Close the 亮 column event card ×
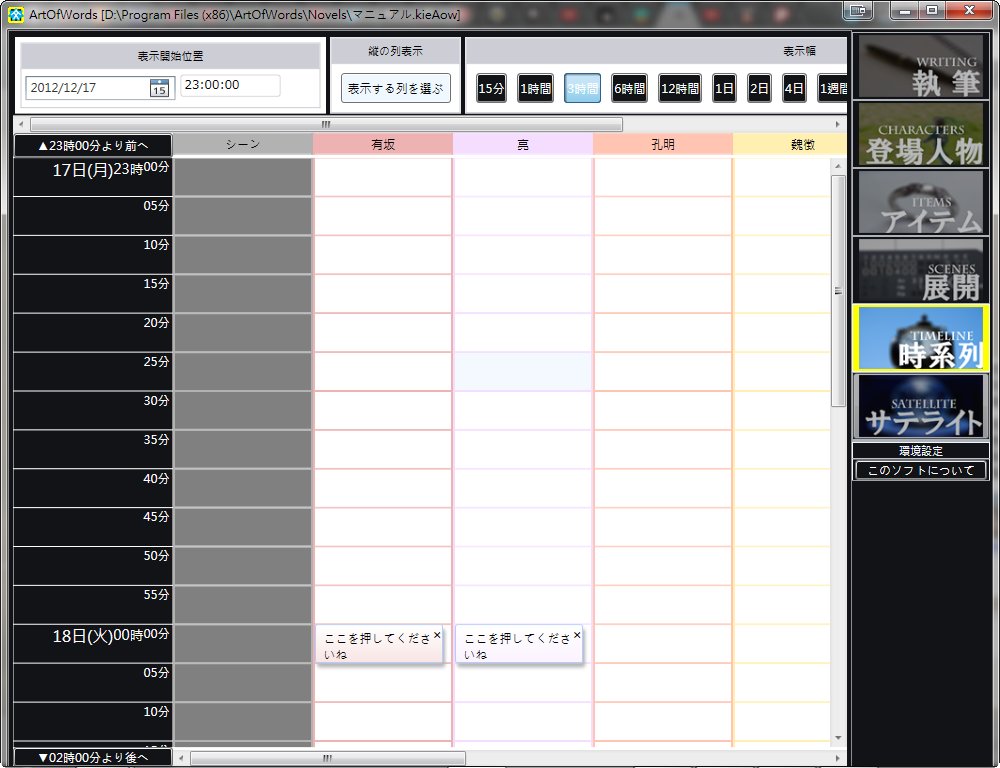1000x768 pixels. coord(577,635)
